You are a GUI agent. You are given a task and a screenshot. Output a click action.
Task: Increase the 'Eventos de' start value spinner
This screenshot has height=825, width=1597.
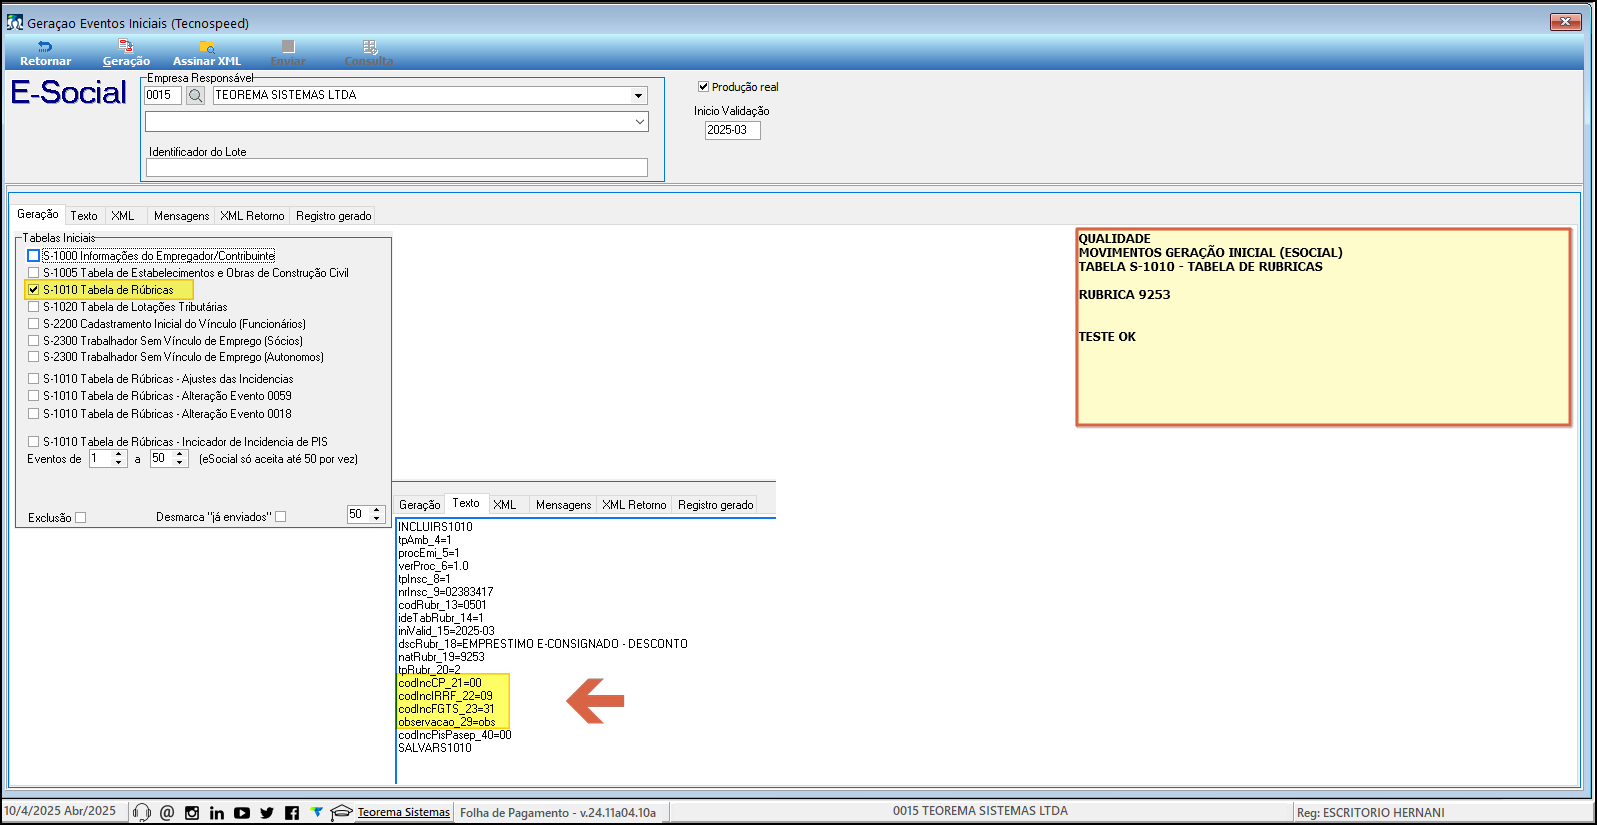119,454
